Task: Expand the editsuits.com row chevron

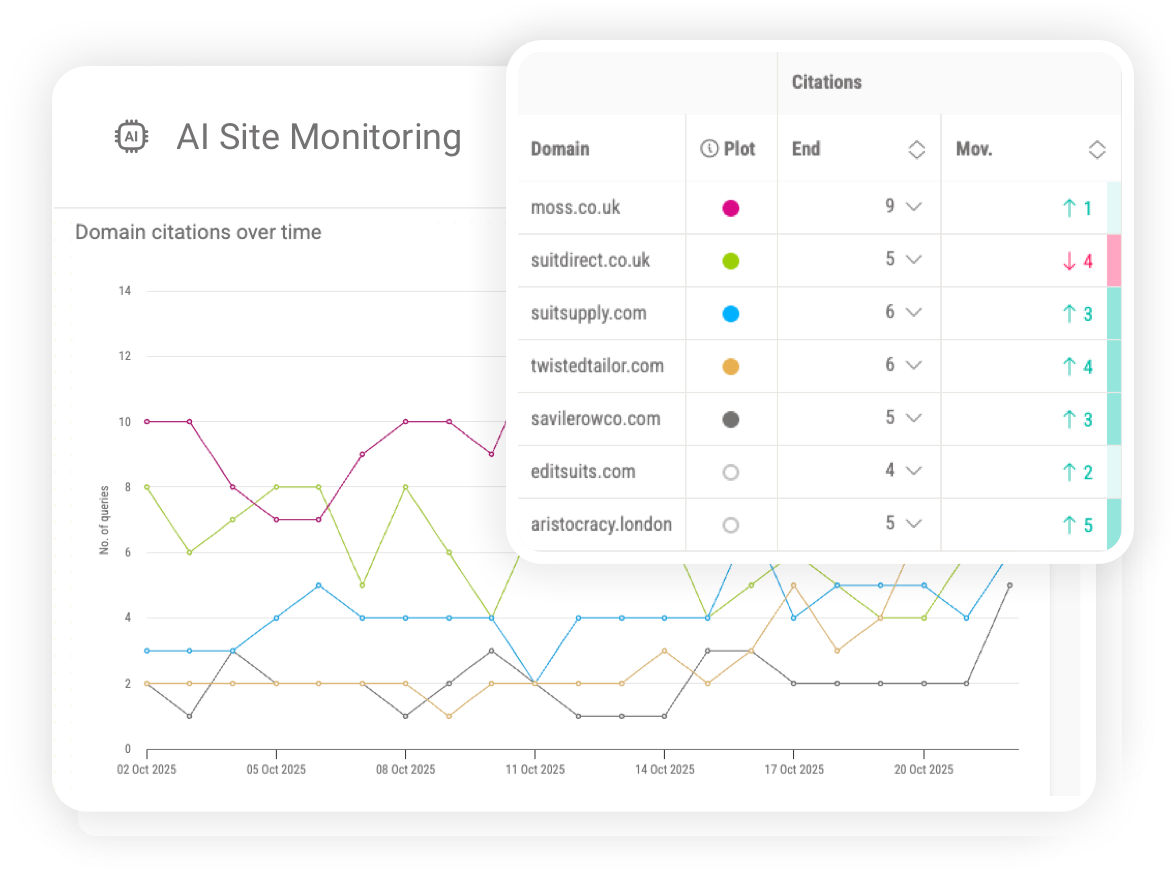Action: click(x=912, y=470)
